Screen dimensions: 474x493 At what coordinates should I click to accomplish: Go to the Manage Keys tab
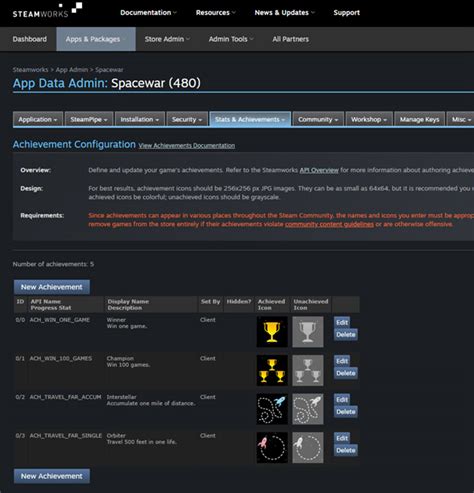(419, 119)
